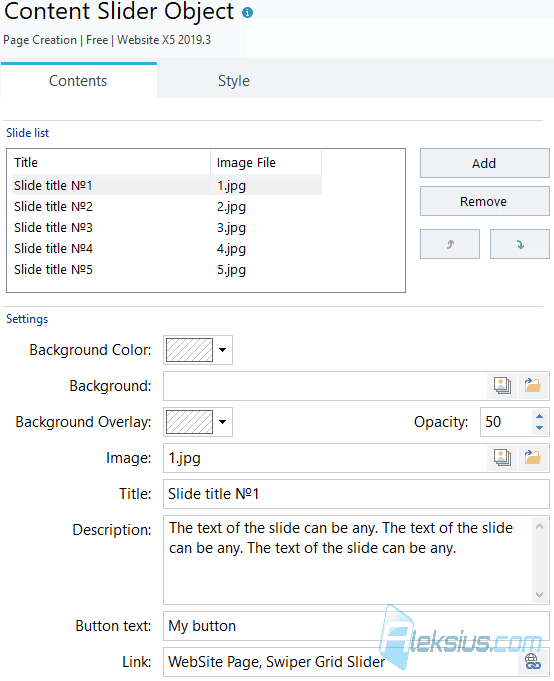554x681 pixels.
Task: Click the Opacity value field
Action: (506, 422)
